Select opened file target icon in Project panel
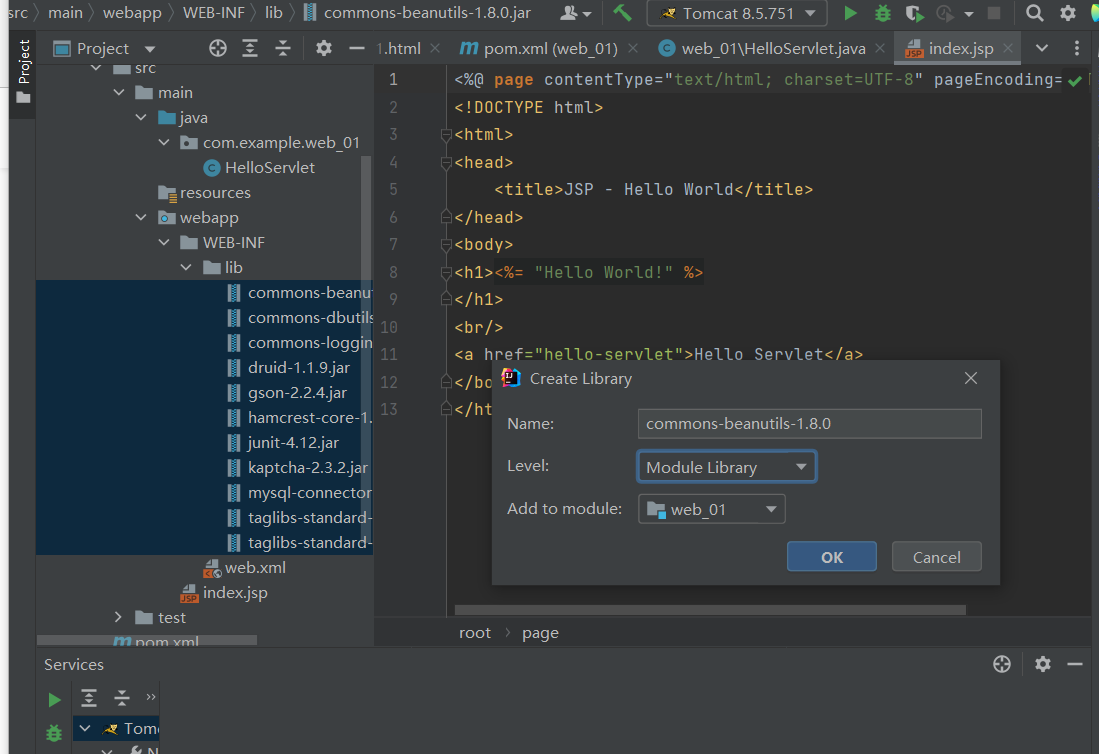1099x754 pixels. 218,48
